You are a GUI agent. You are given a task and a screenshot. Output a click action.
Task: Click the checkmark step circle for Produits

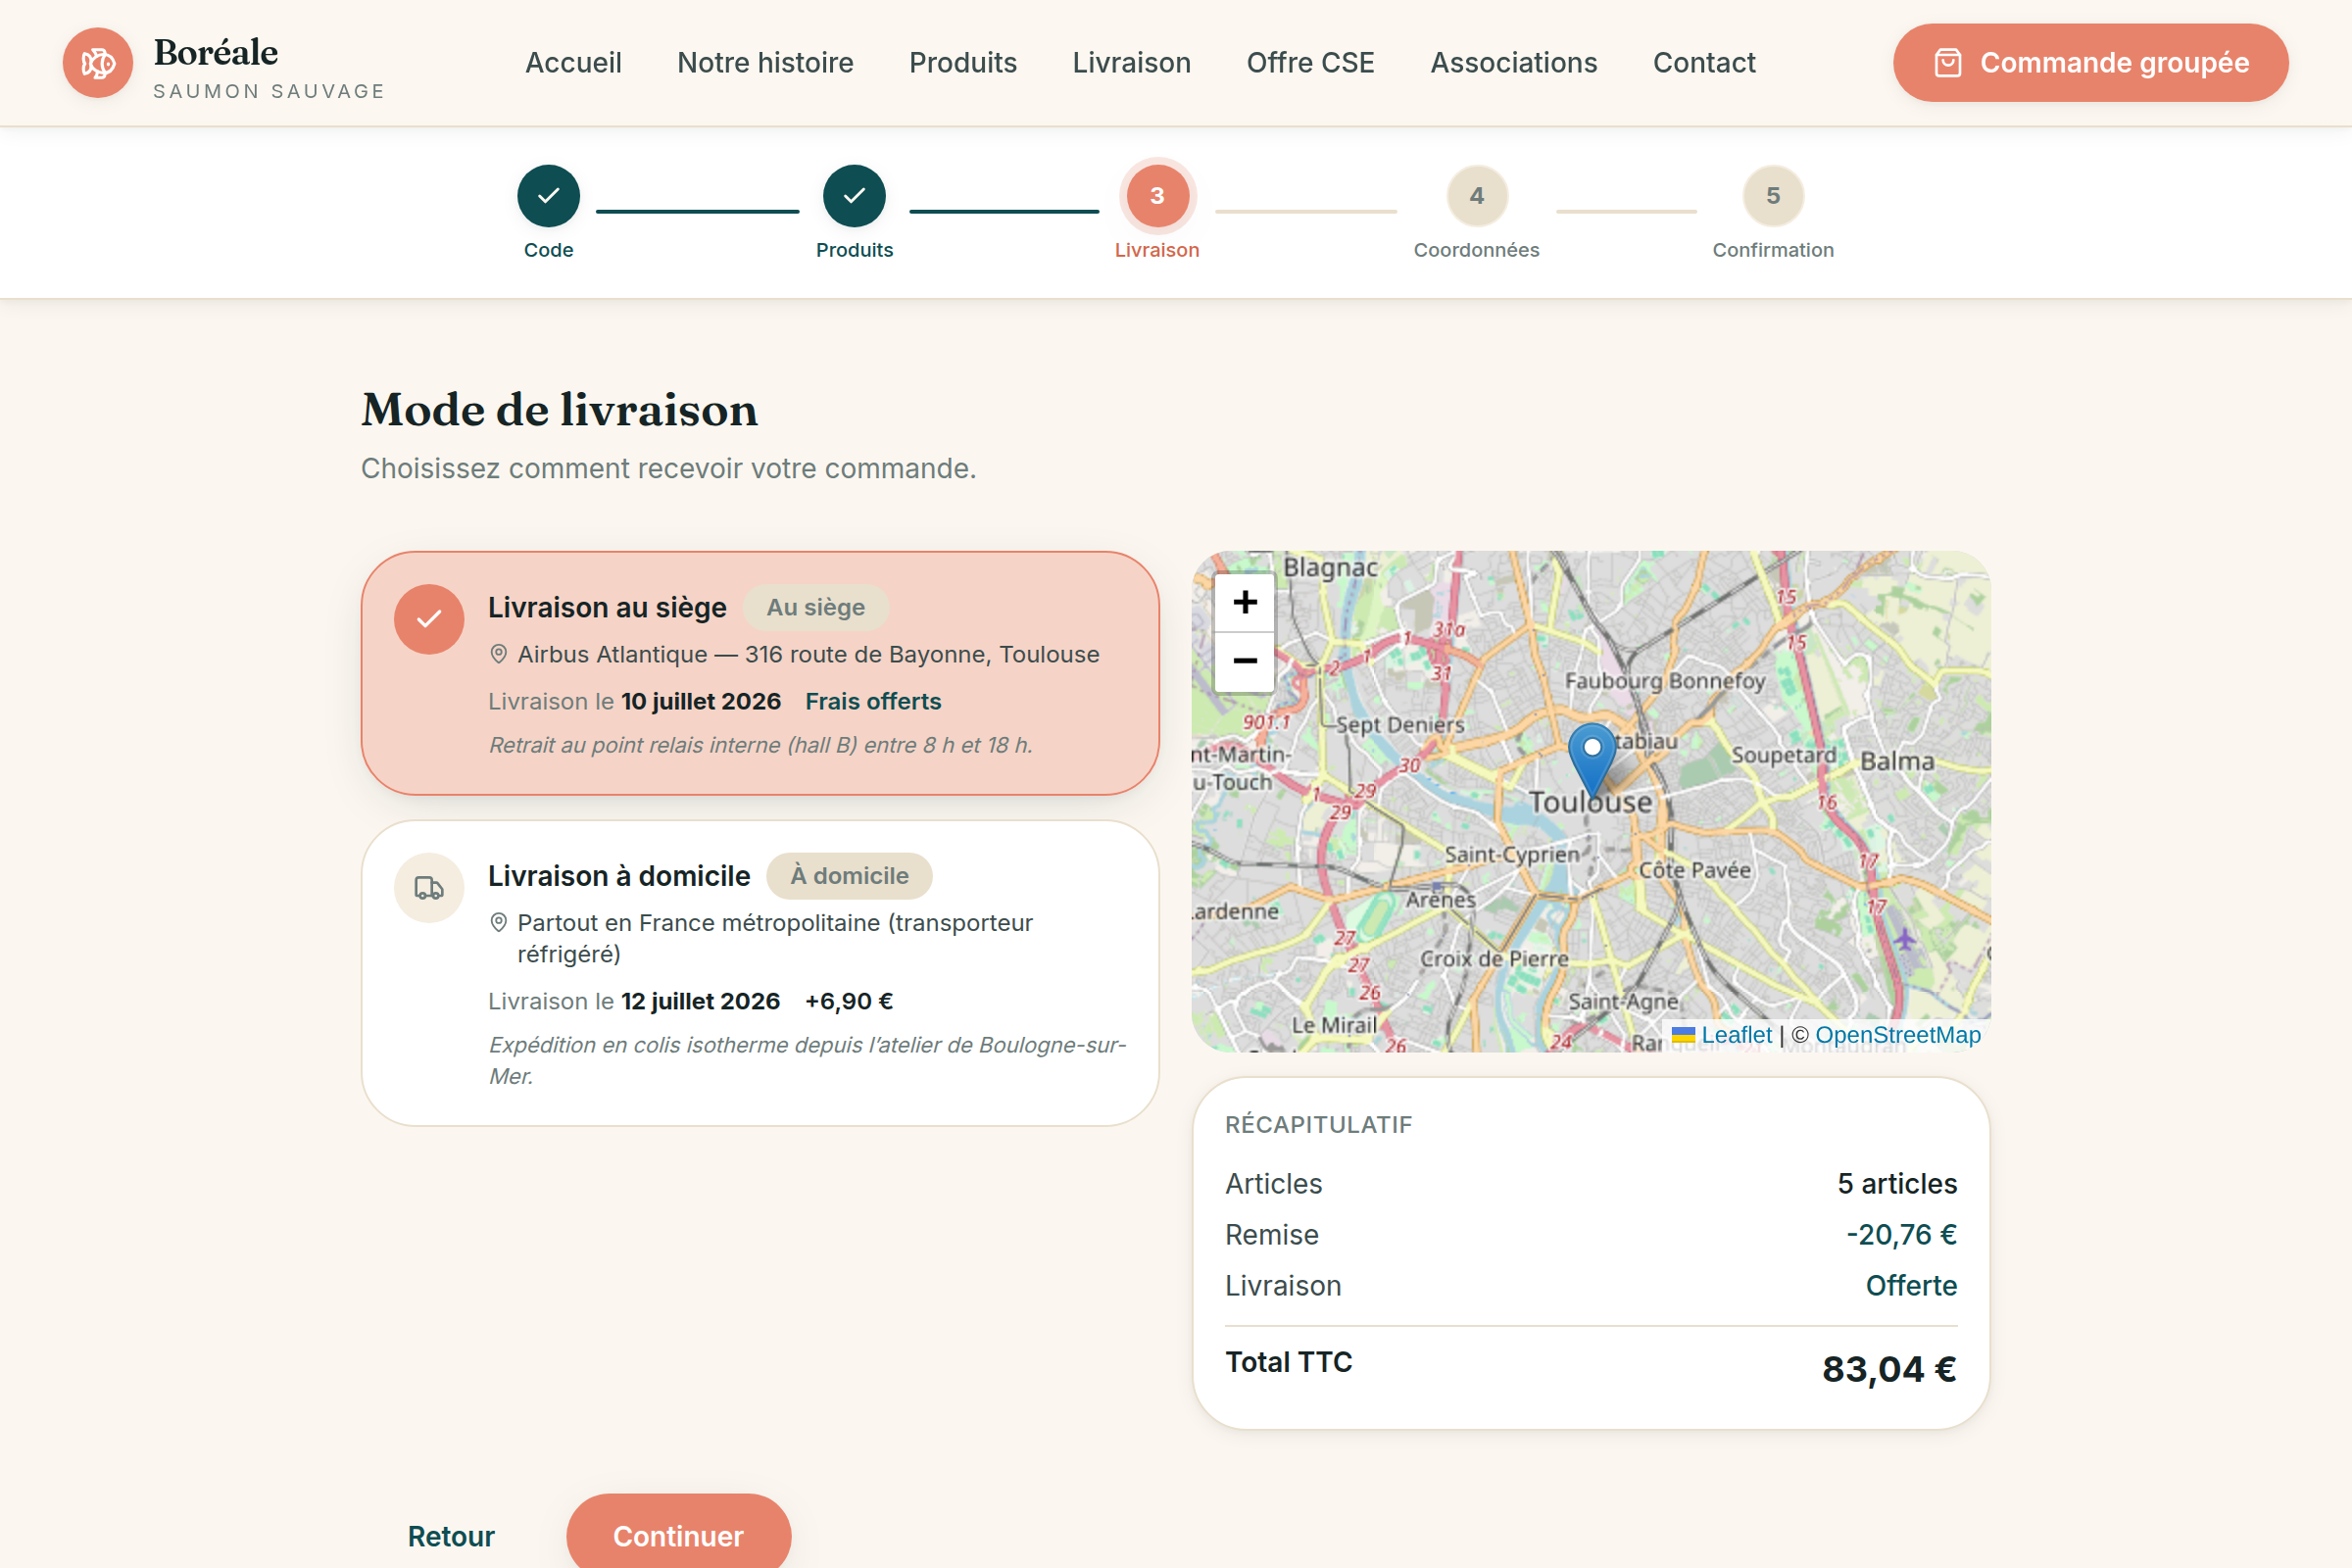pos(854,196)
